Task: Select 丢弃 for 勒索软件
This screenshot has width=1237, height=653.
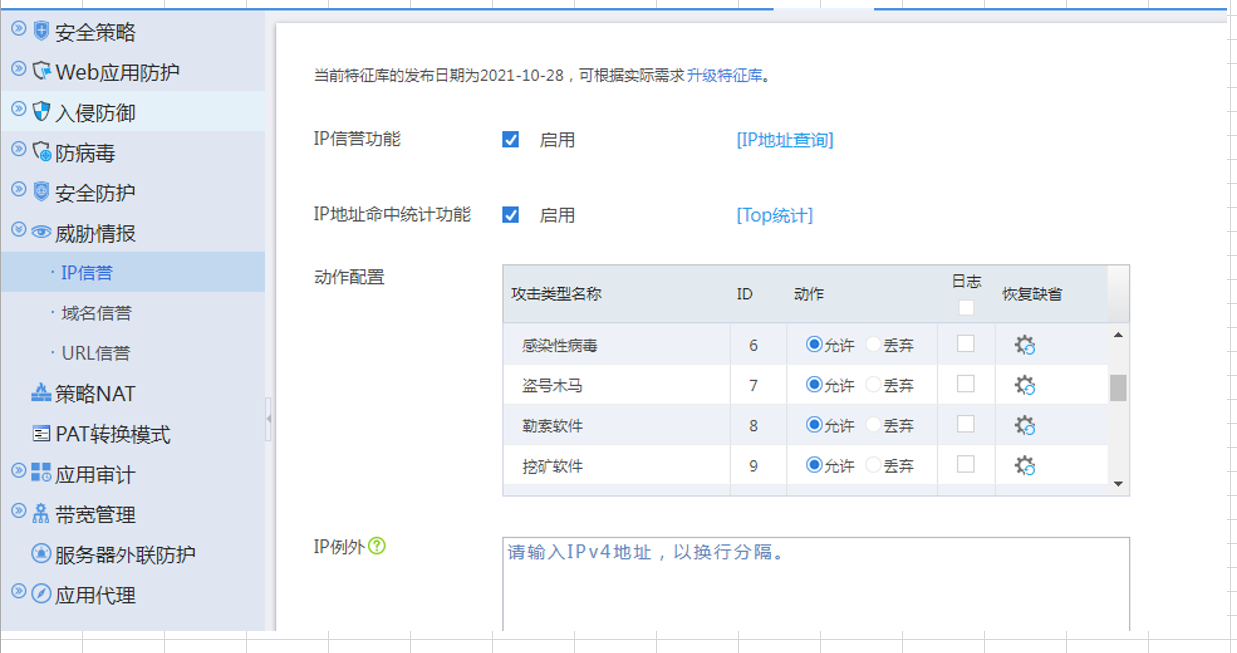Action: pyautogui.click(x=873, y=424)
